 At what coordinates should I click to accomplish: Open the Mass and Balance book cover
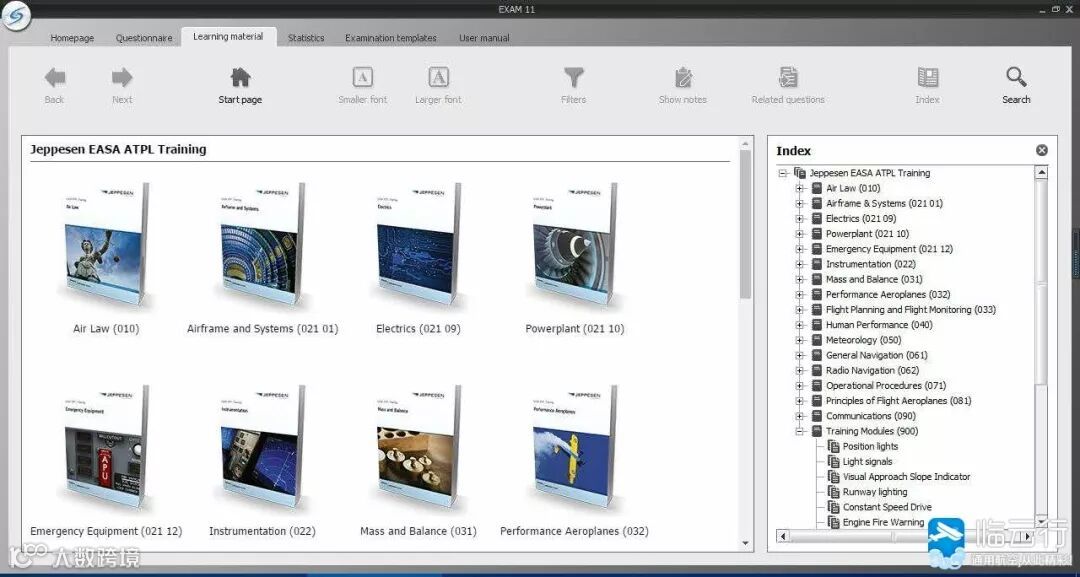pyautogui.click(x=418, y=446)
